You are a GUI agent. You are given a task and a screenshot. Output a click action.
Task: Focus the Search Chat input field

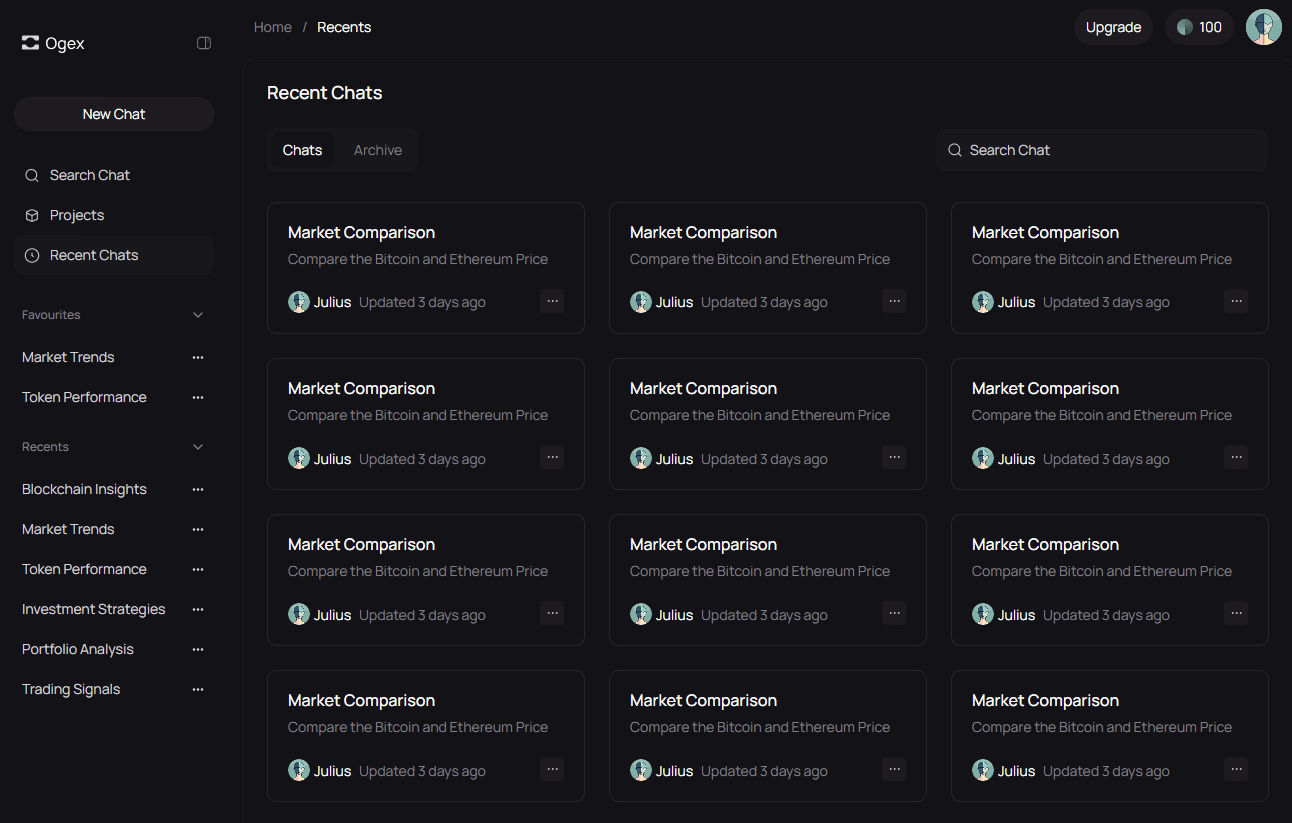[1110, 150]
